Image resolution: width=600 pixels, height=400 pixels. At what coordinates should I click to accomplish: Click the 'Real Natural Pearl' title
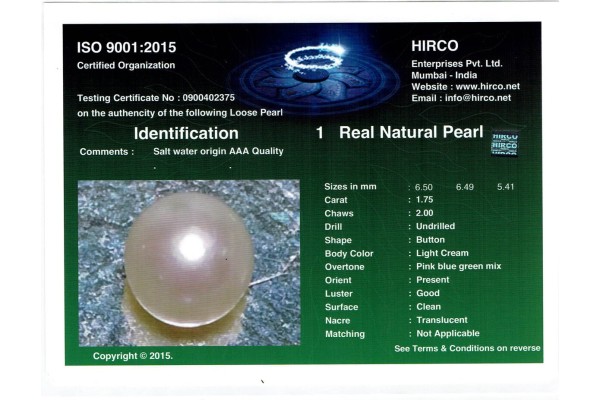[x=411, y=132]
